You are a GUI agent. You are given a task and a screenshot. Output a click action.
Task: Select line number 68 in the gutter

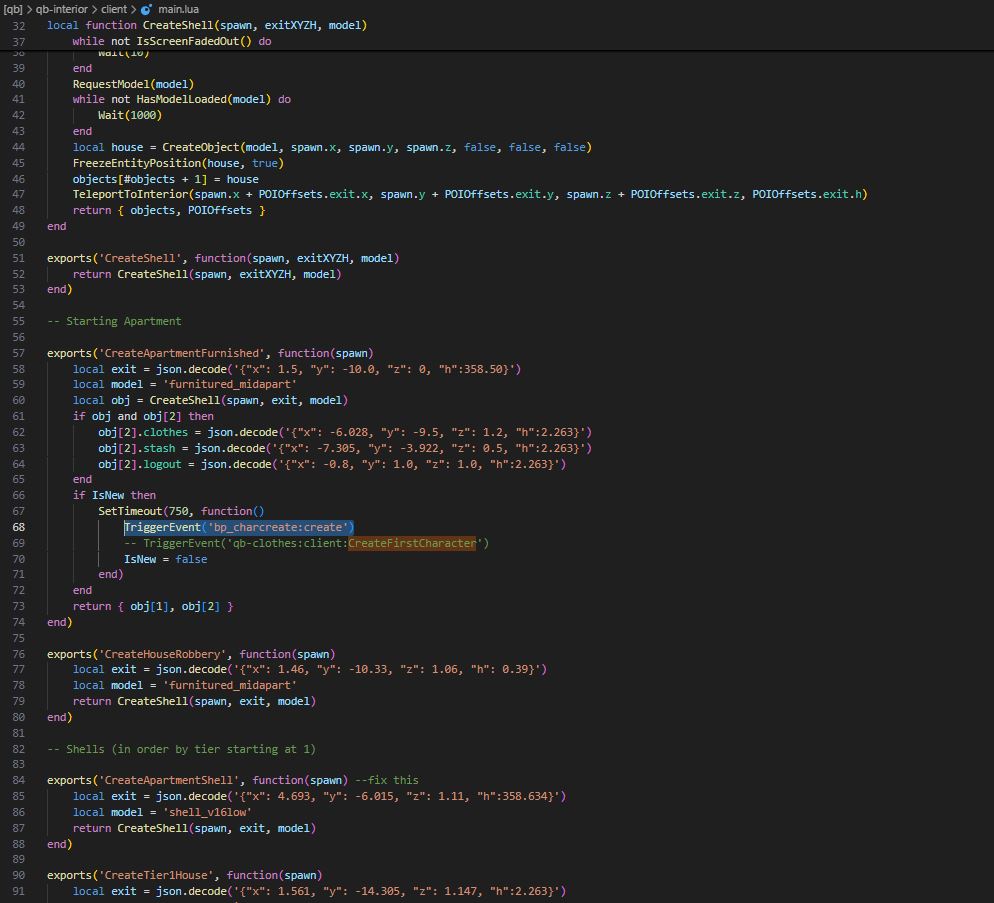point(20,527)
